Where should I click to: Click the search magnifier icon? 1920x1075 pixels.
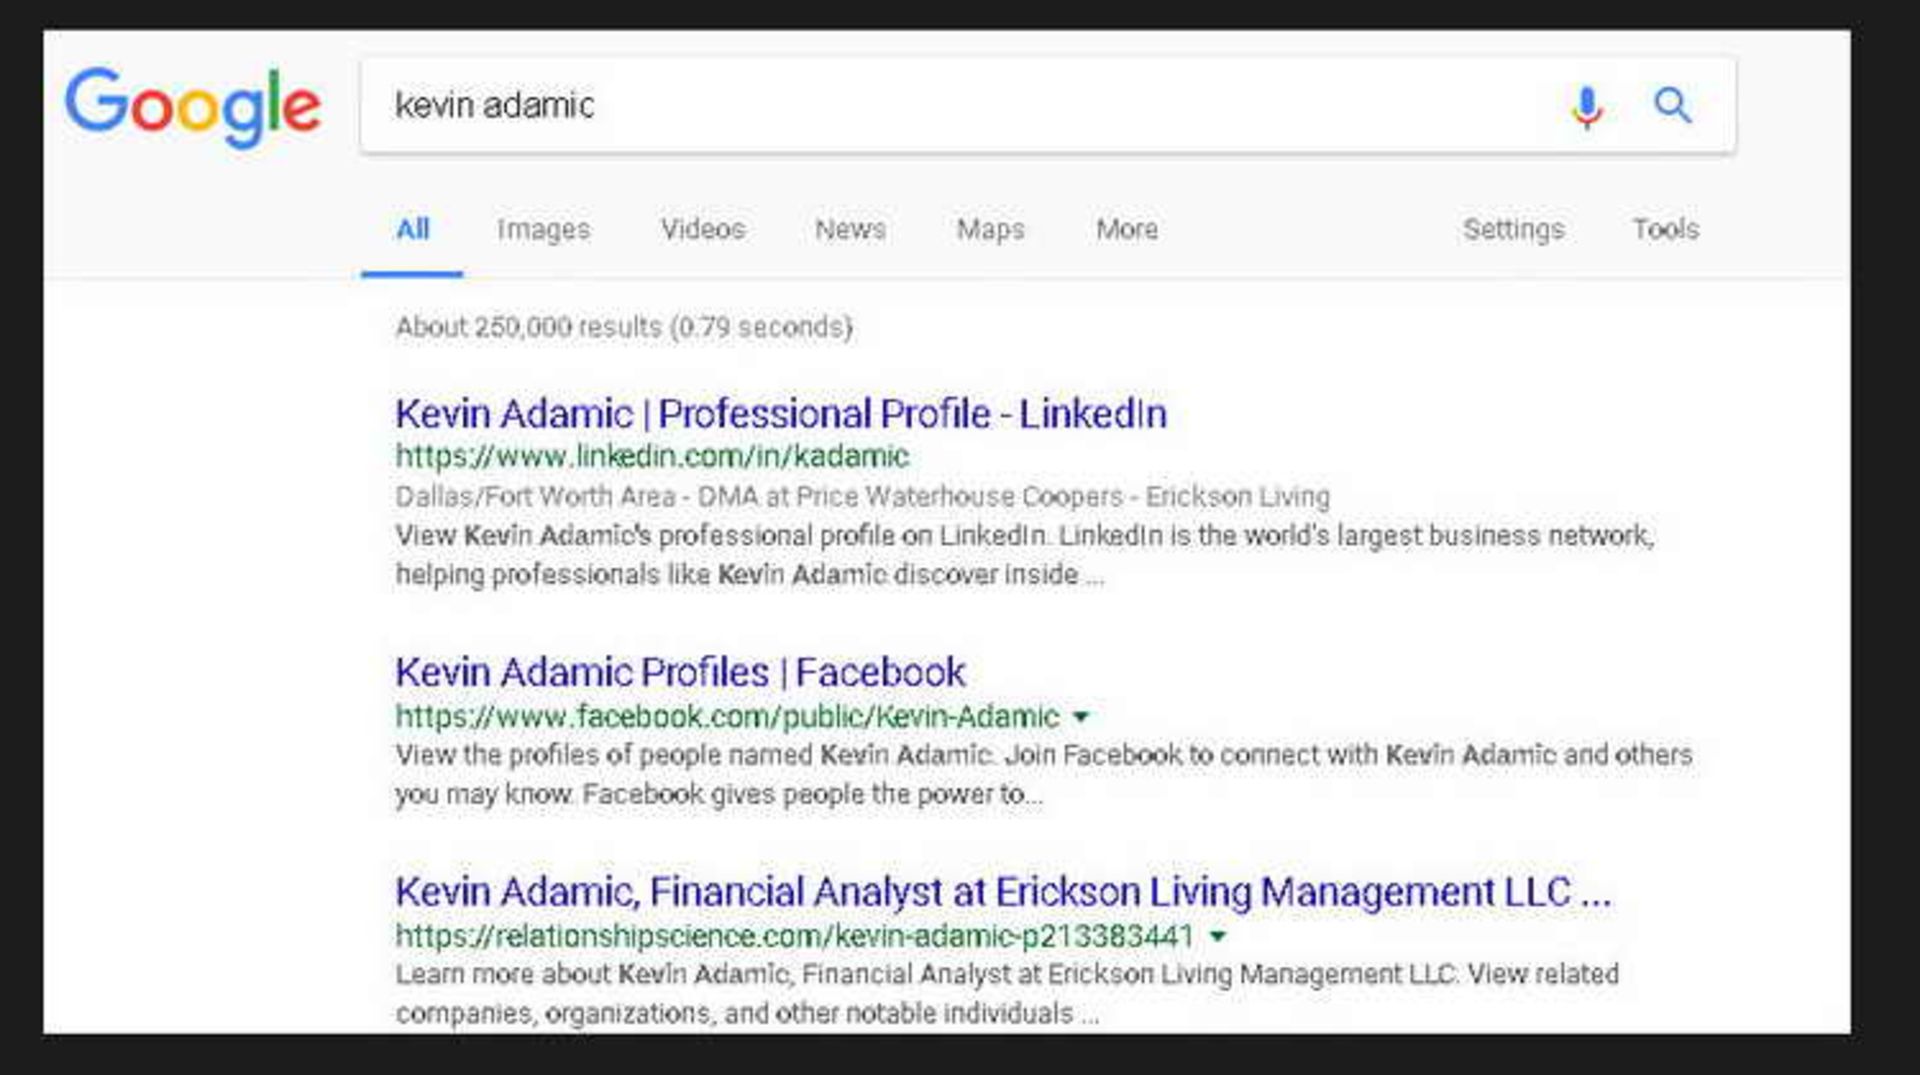point(1673,104)
